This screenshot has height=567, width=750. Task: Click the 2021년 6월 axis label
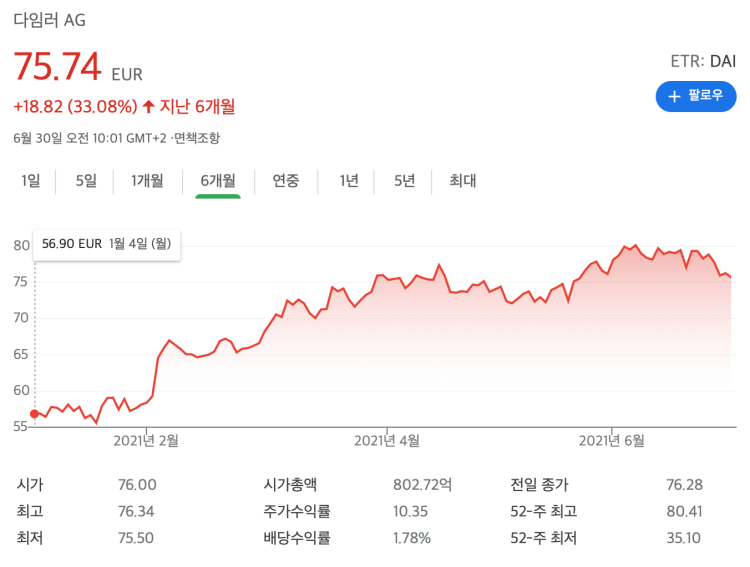(x=611, y=441)
